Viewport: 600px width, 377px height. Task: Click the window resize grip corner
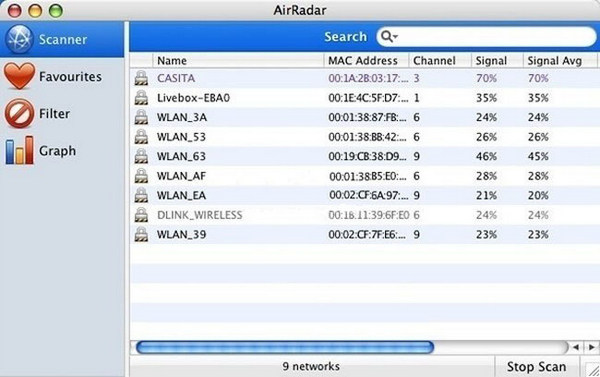592,369
